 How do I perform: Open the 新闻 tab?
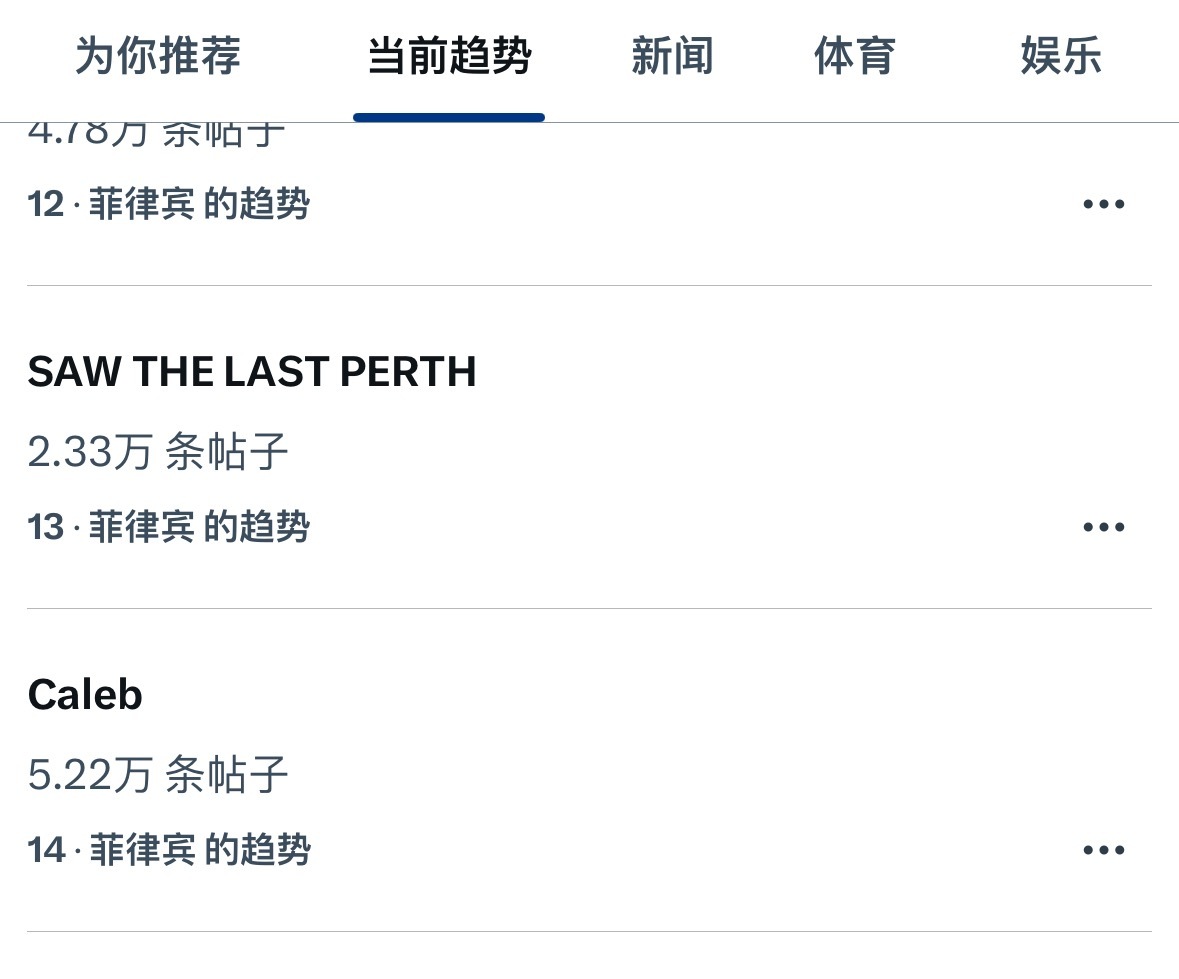click(x=672, y=56)
